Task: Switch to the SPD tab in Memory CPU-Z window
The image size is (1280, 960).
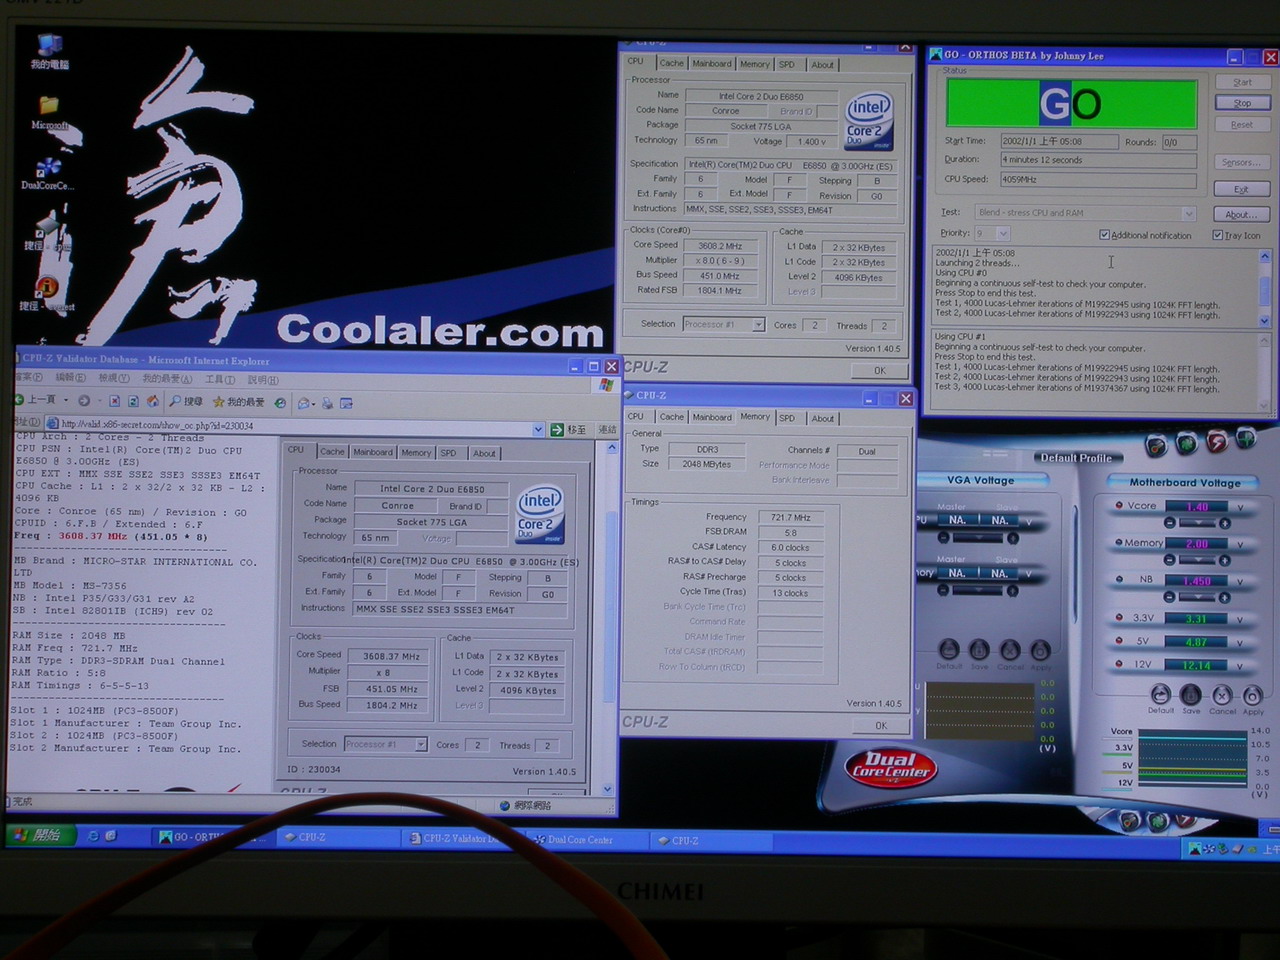Action: pos(788,418)
